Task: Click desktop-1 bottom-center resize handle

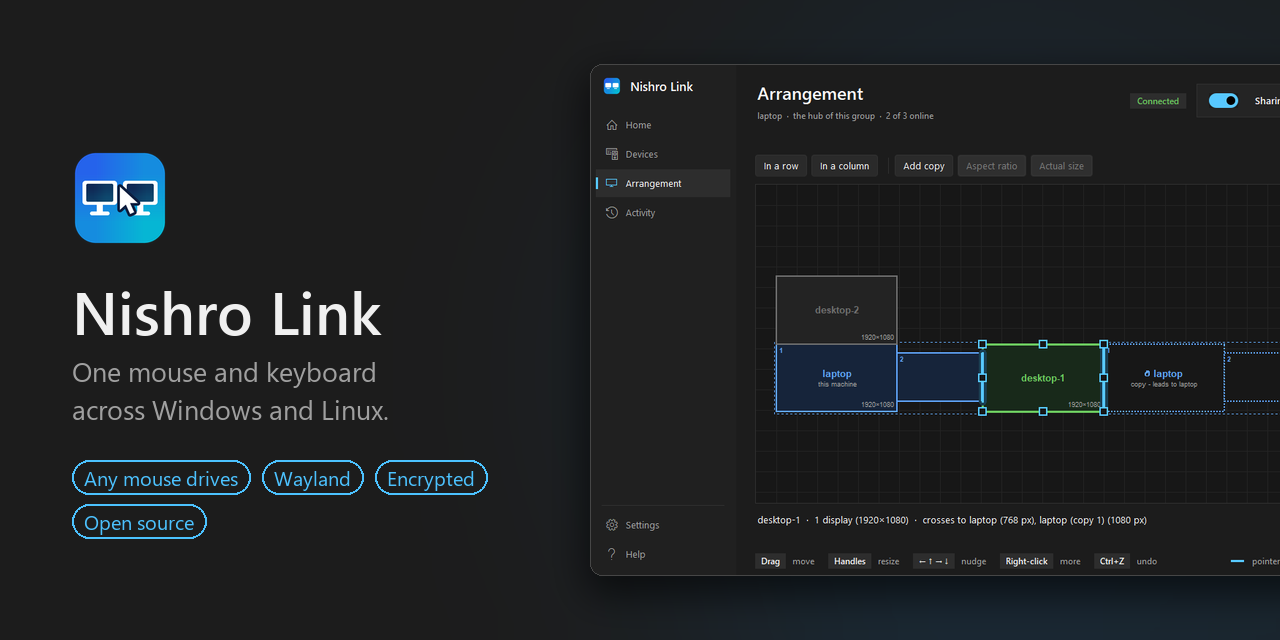Action: click(x=1043, y=411)
